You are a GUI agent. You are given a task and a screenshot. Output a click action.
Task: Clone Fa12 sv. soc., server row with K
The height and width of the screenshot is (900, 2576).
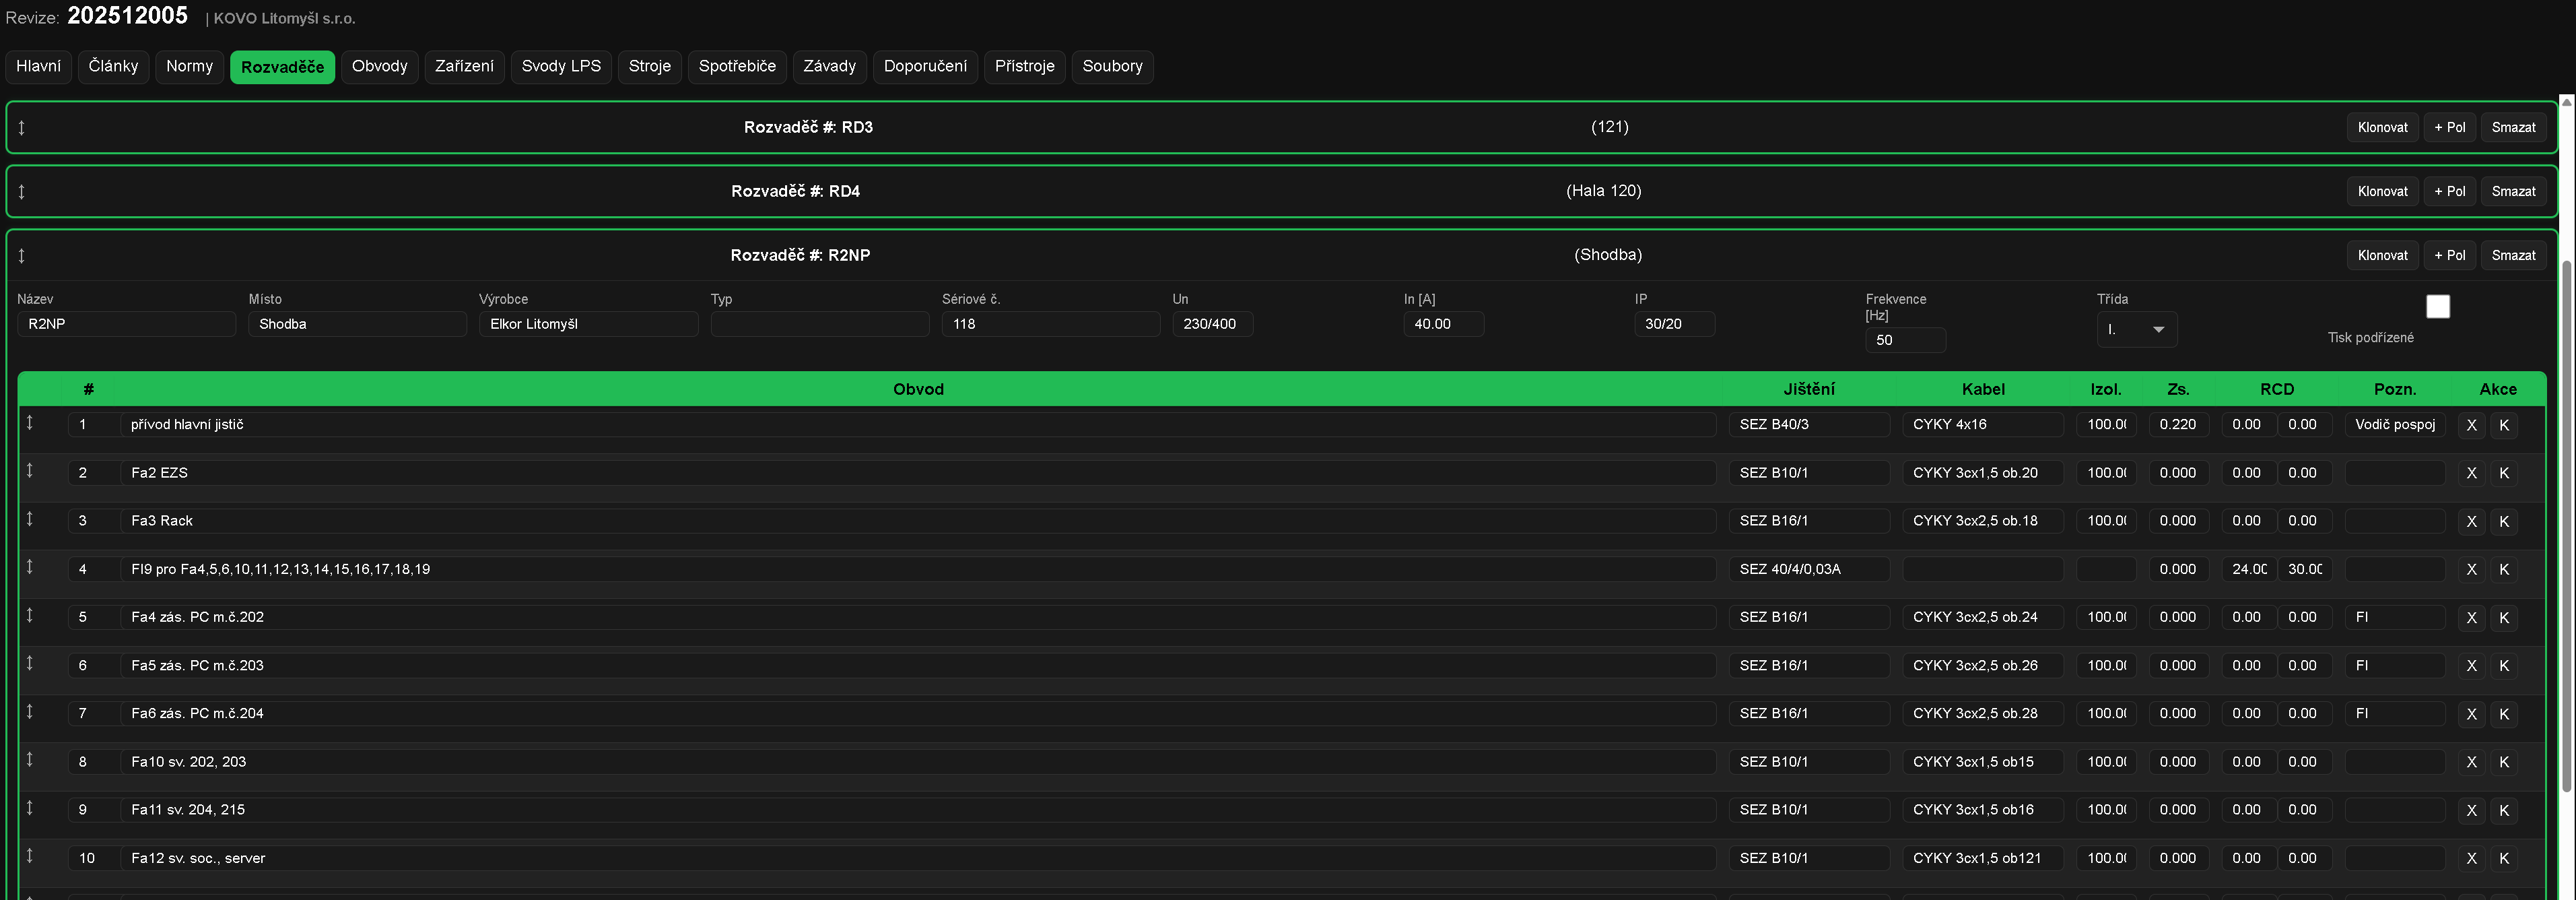click(2503, 858)
